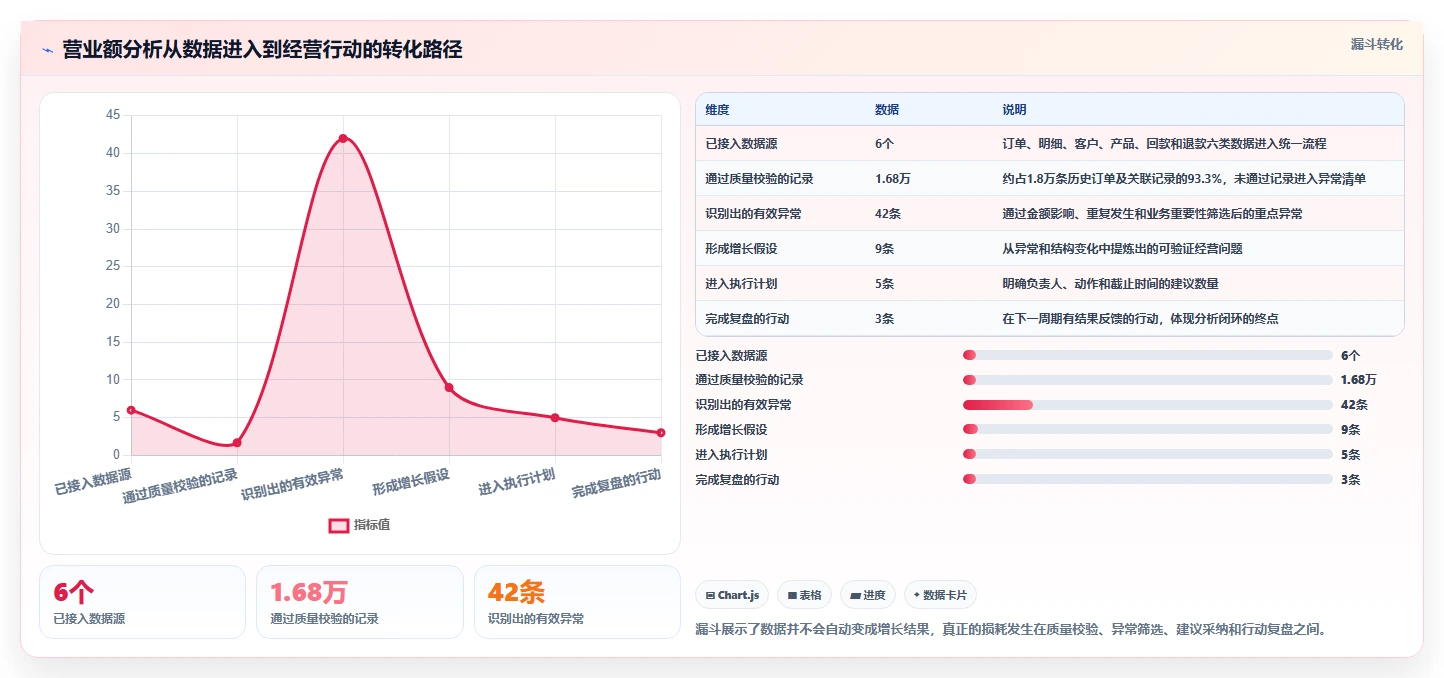Click table cell 进入执行计划
This screenshot has width=1444, height=678.
(x=741, y=284)
